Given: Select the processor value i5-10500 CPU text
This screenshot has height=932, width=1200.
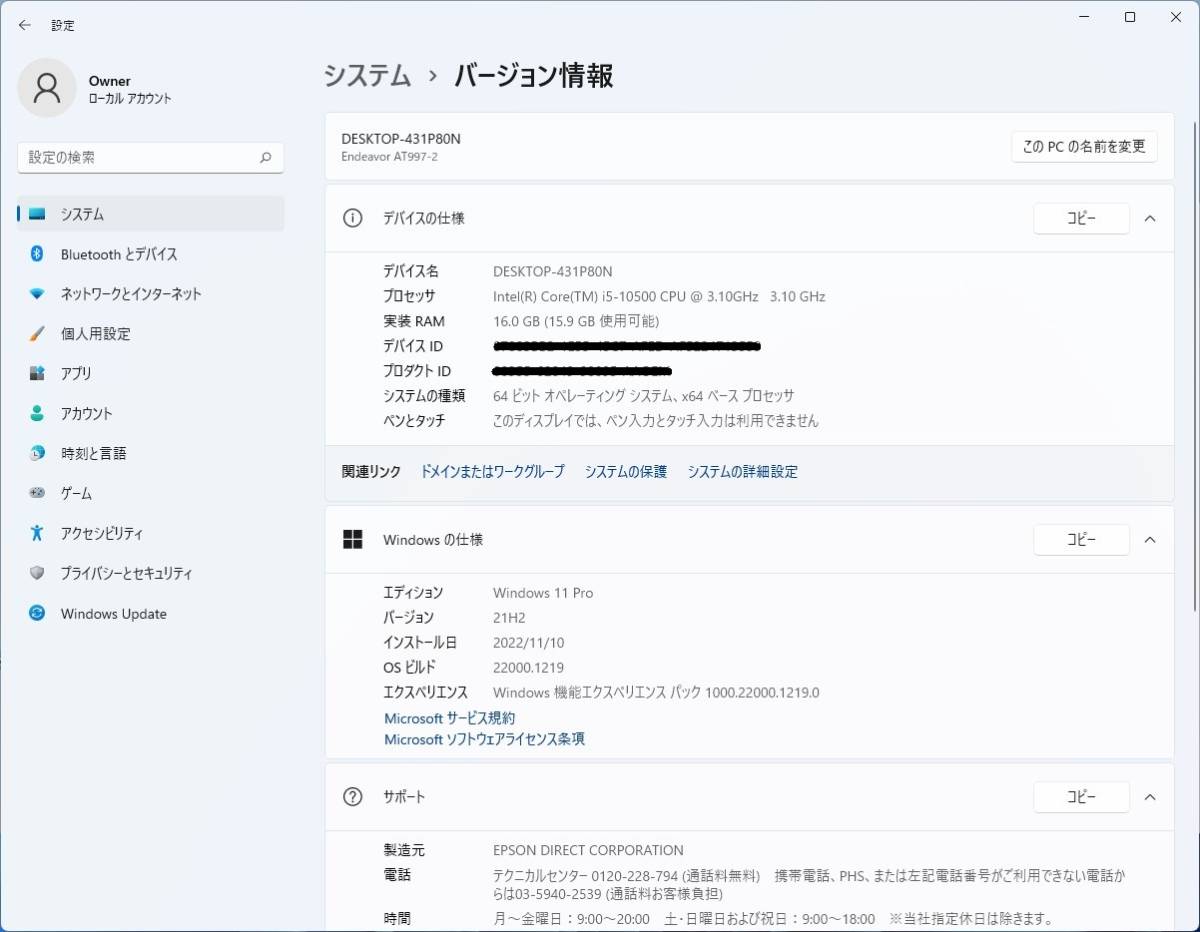Looking at the screenshot, I should [659, 297].
